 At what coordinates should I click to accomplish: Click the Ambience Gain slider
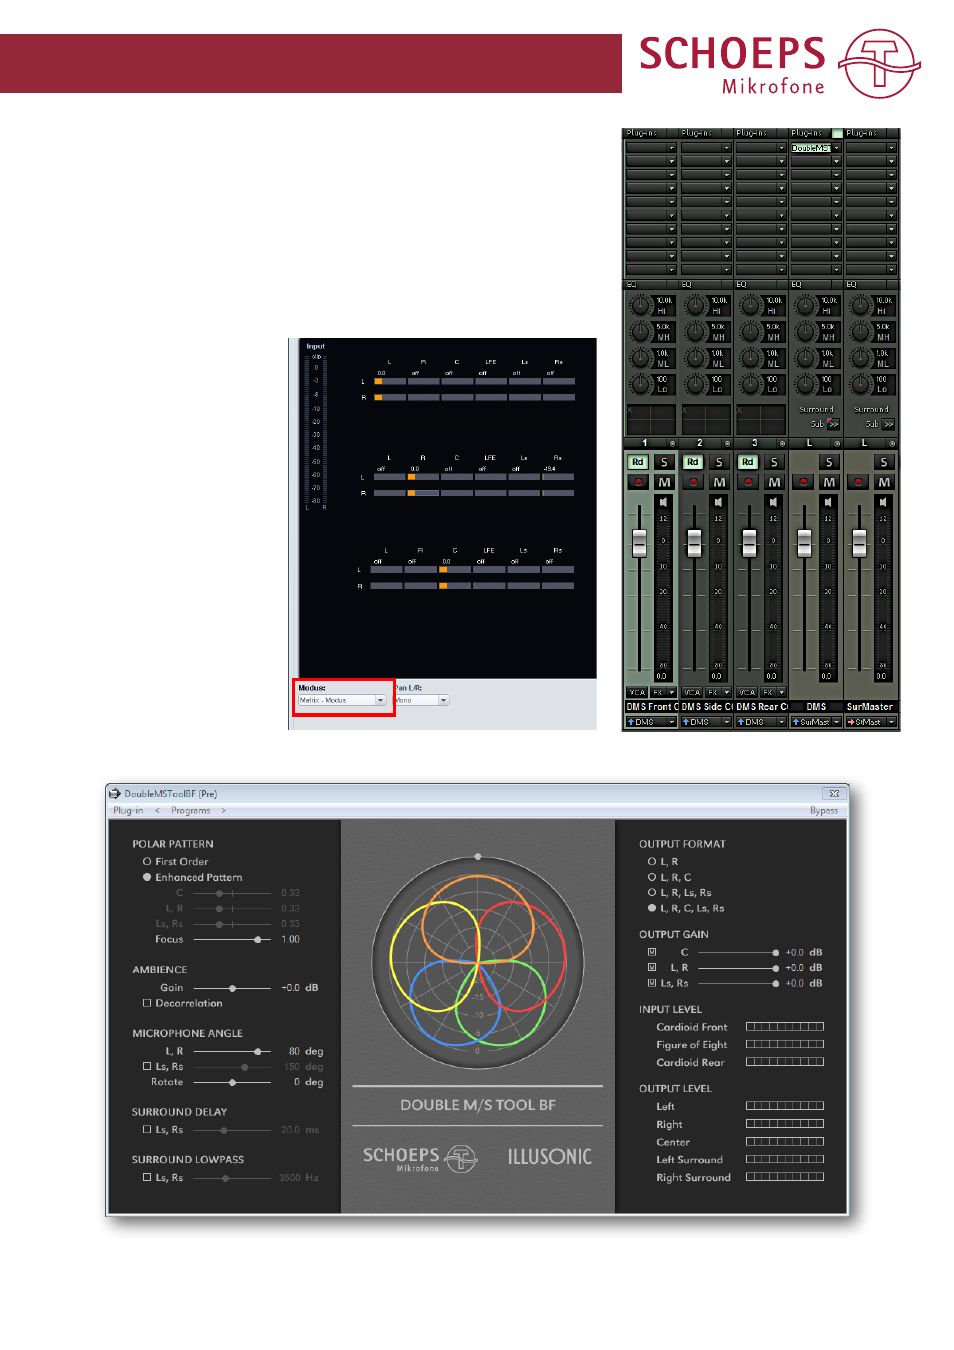point(232,988)
